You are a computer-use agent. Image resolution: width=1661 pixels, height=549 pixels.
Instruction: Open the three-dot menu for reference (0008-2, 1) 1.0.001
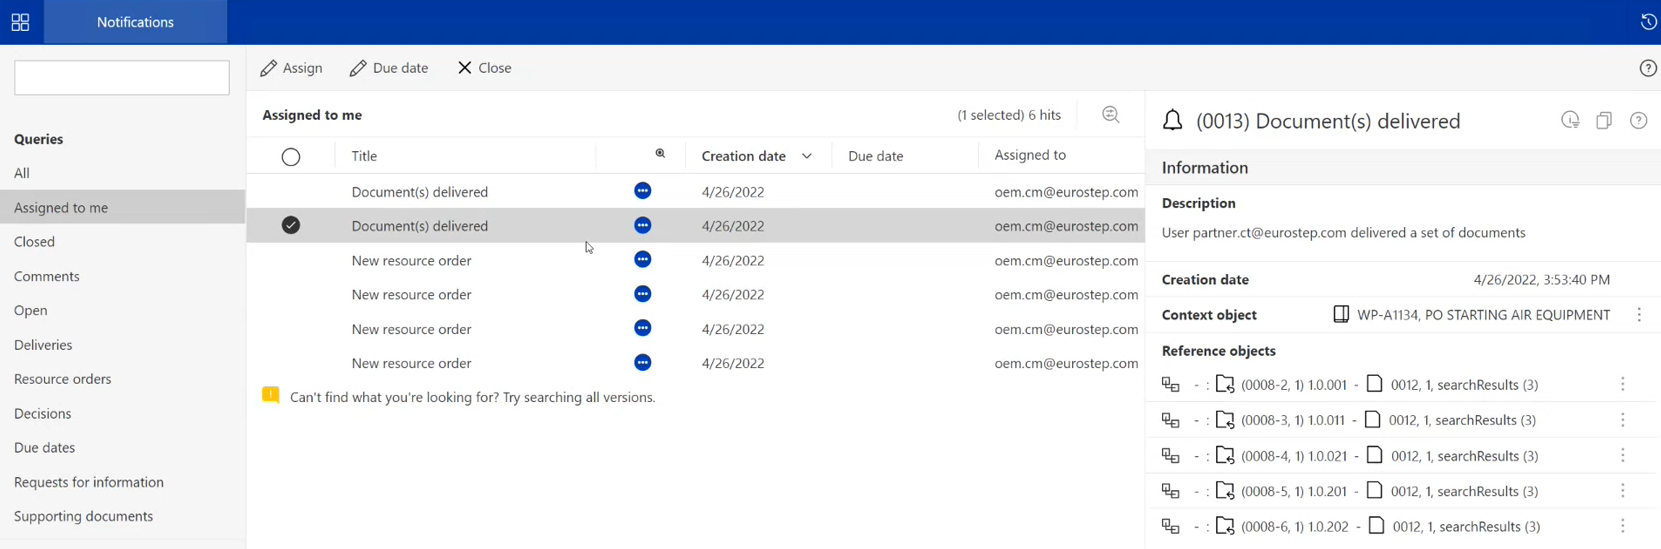tap(1623, 385)
